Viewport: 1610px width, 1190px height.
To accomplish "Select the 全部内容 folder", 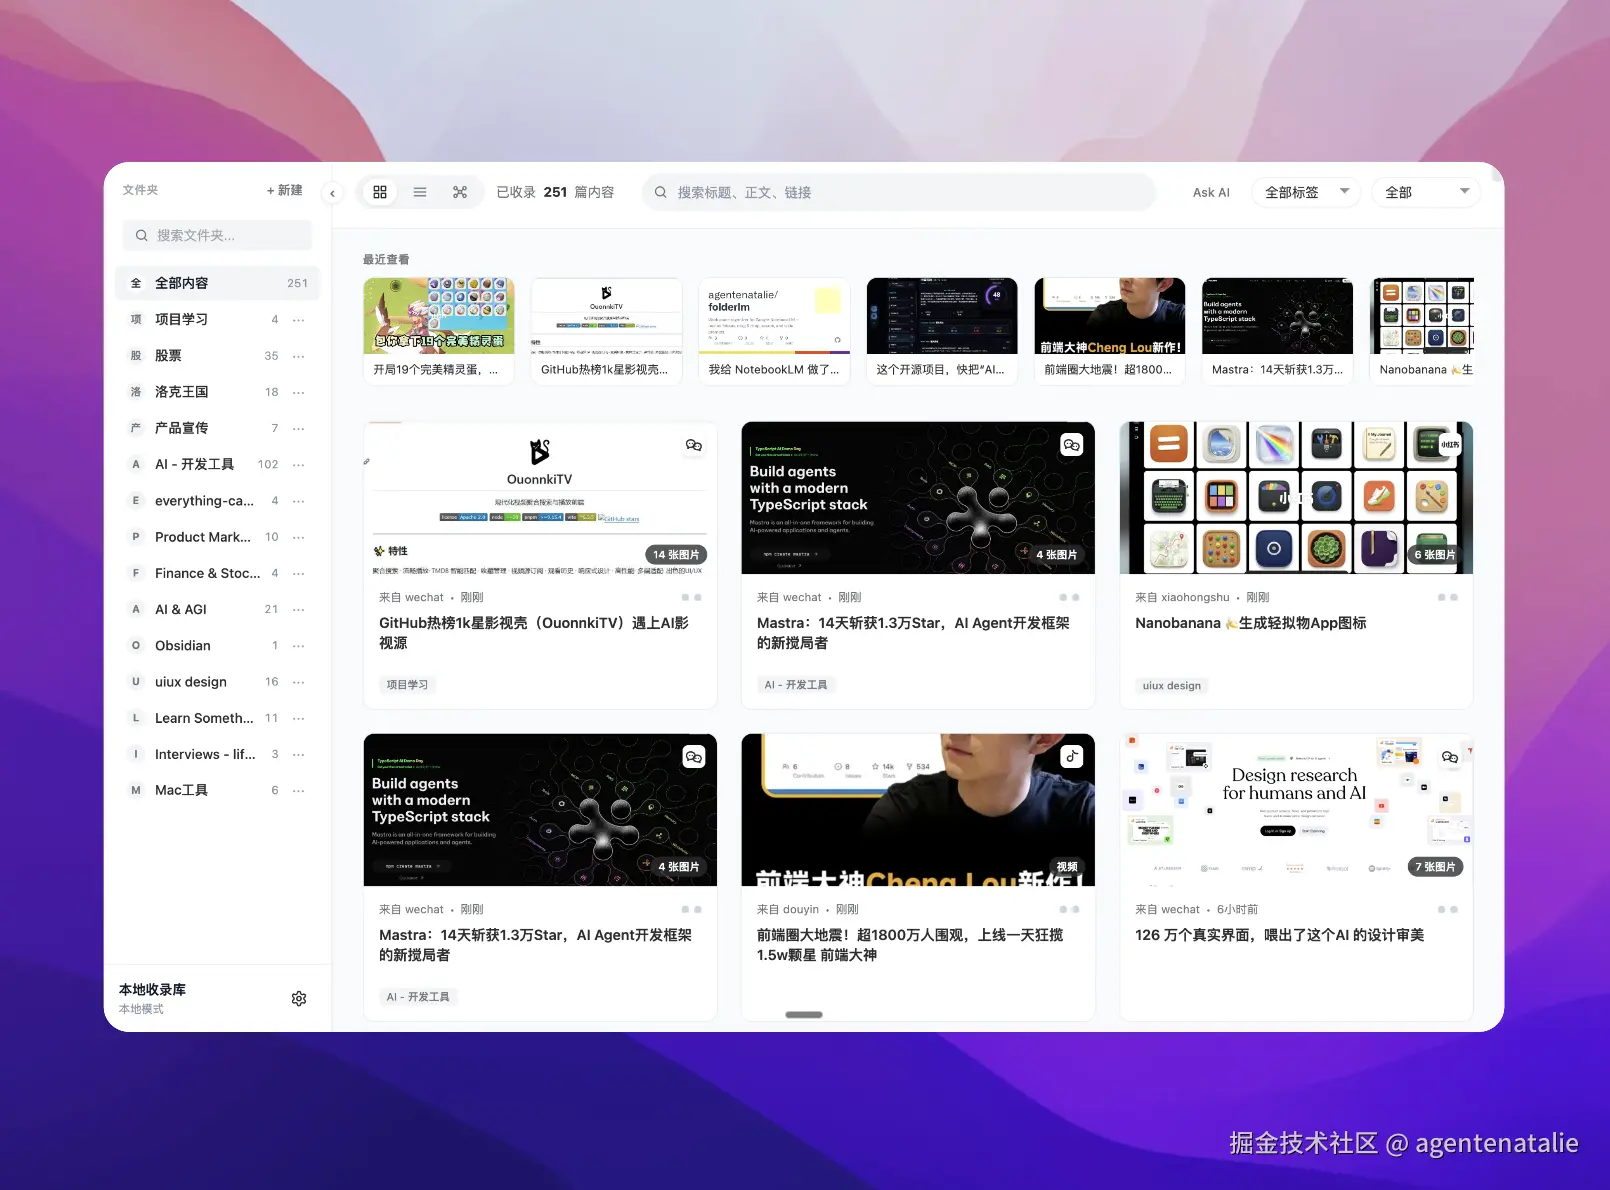I will coord(218,283).
